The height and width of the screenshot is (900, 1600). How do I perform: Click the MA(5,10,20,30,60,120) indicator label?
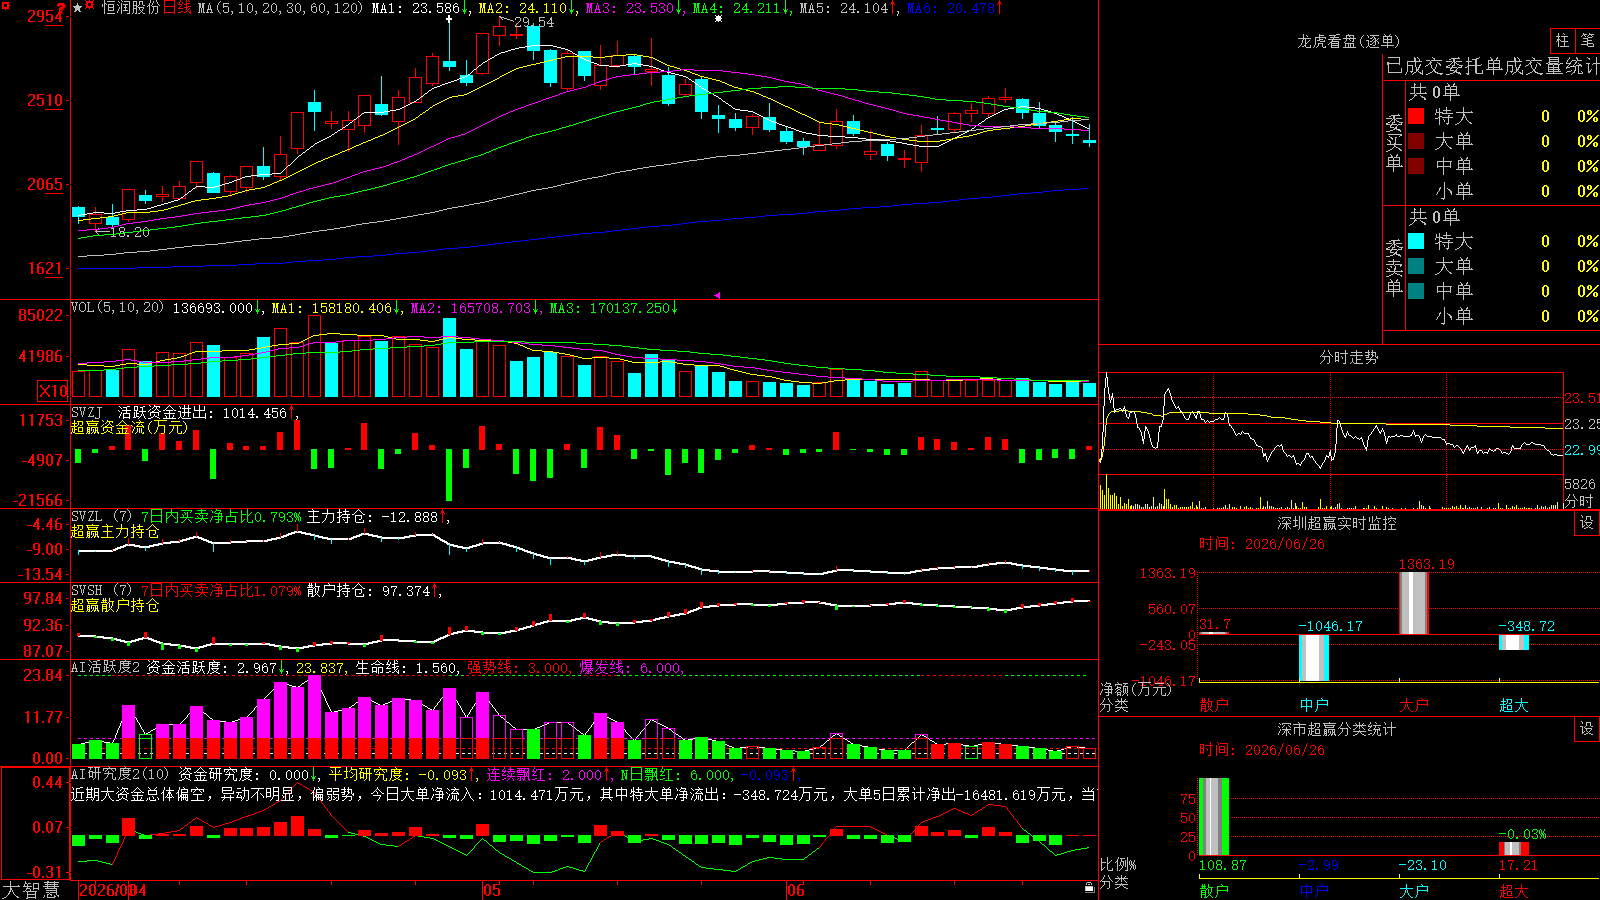click(280, 8)
